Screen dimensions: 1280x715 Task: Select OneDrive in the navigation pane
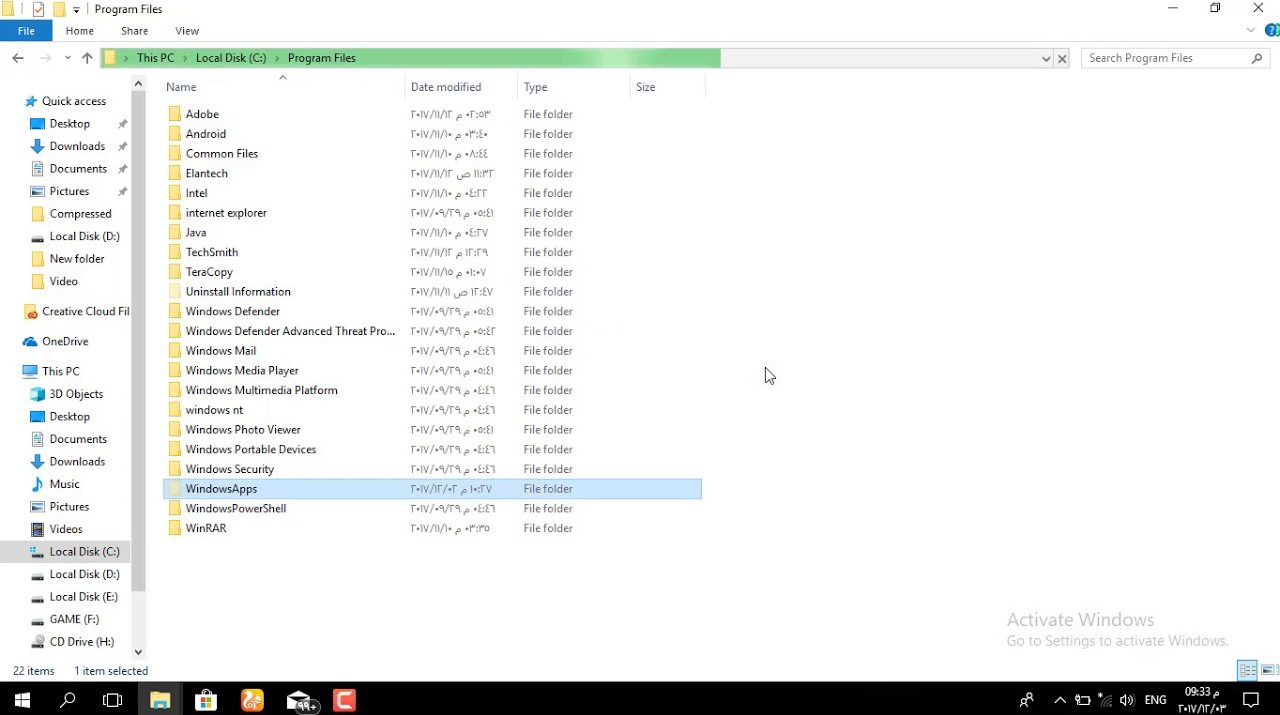(x=65, y=341)
